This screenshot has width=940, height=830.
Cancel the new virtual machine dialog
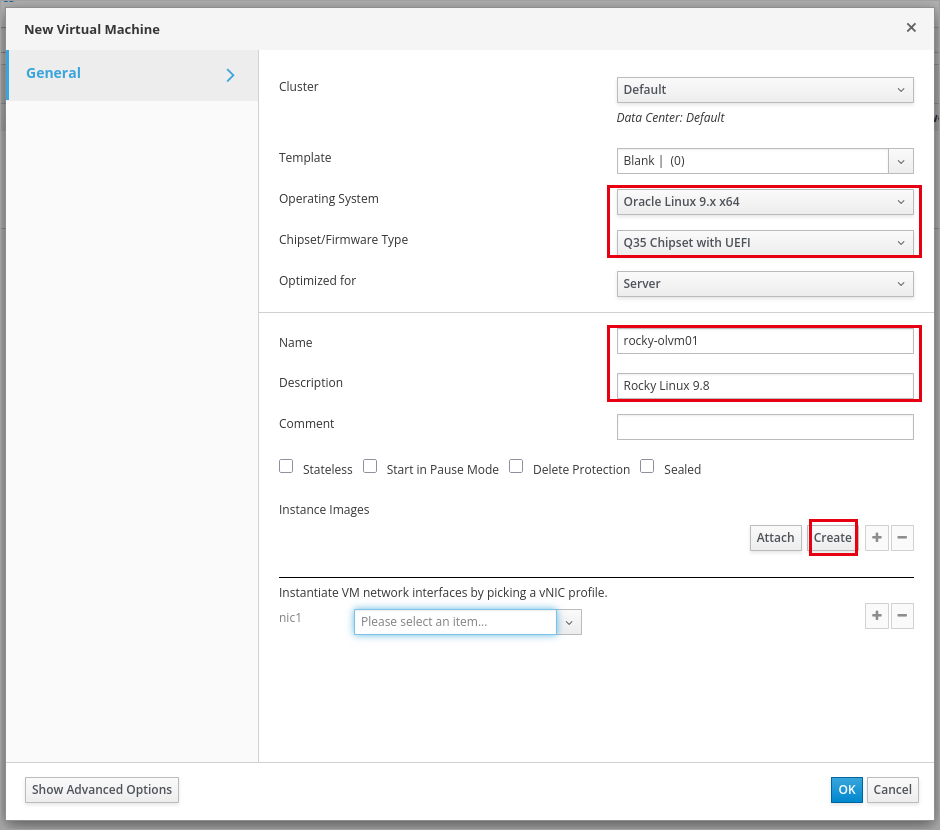click(x=892, y=790)
